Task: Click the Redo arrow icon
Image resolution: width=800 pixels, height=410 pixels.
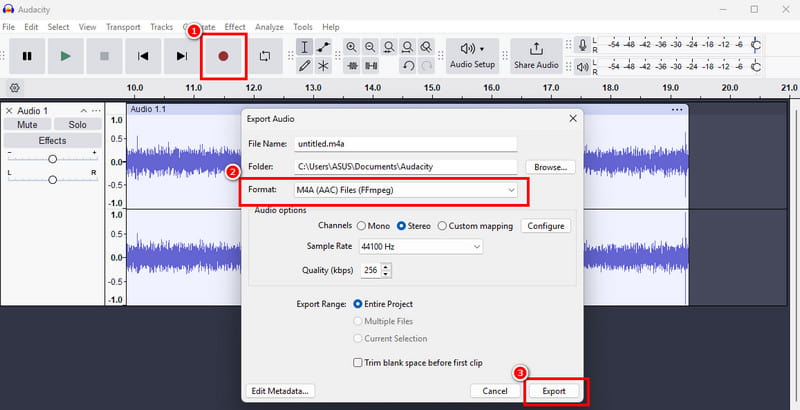Action: (x=427, y=66)
